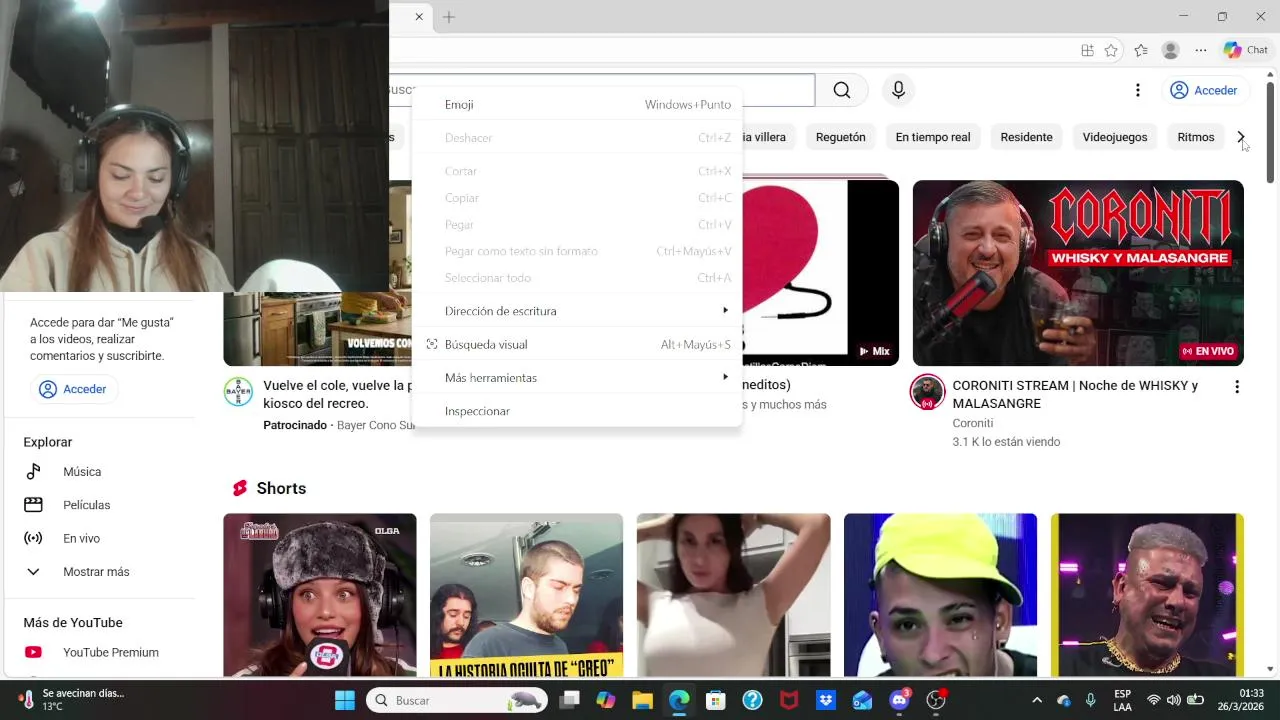Open Edge settings and more menu
This screenshot has width=1280, height=720.
point(1201,50)
